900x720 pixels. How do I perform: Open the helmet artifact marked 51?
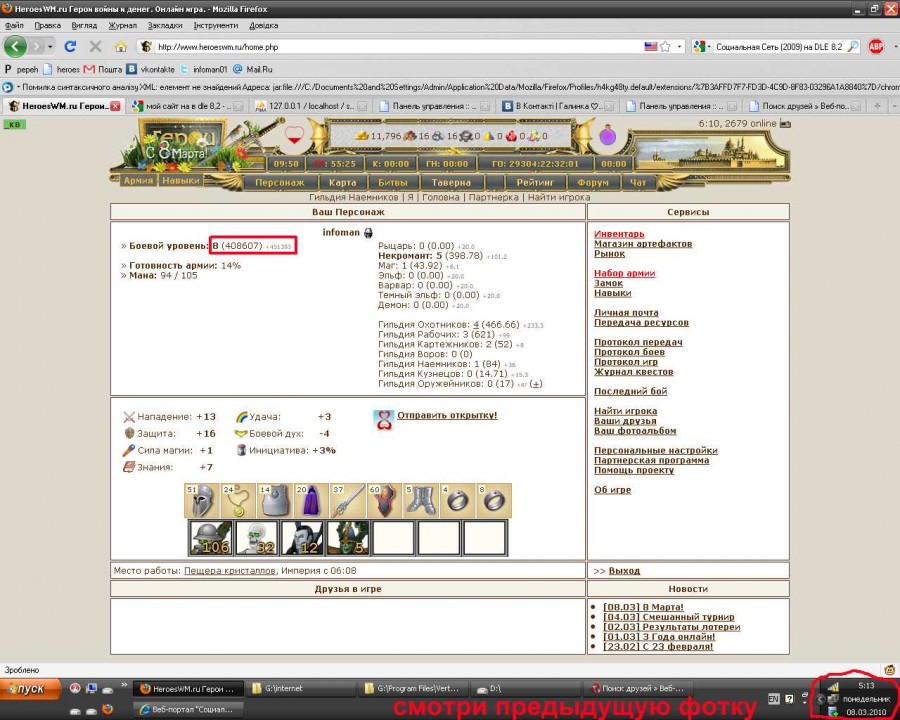[x=202, y=501]
